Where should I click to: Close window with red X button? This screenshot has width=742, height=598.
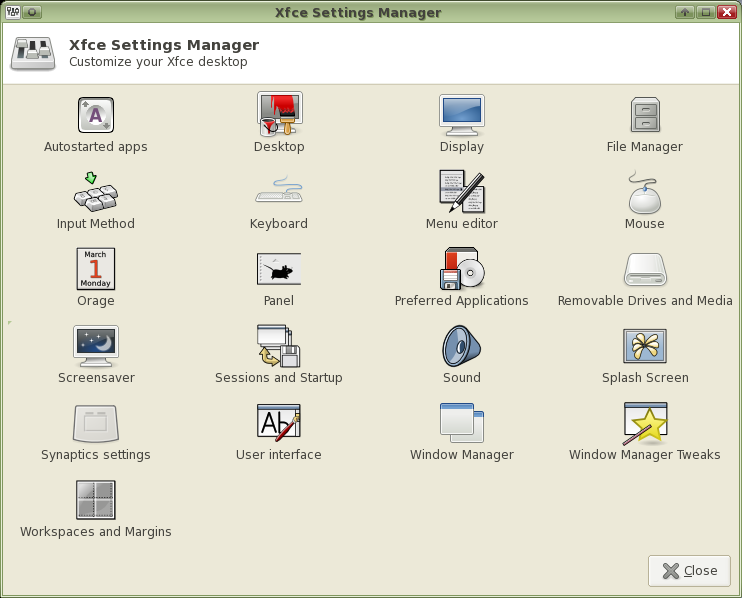click(x=726, y=12)
